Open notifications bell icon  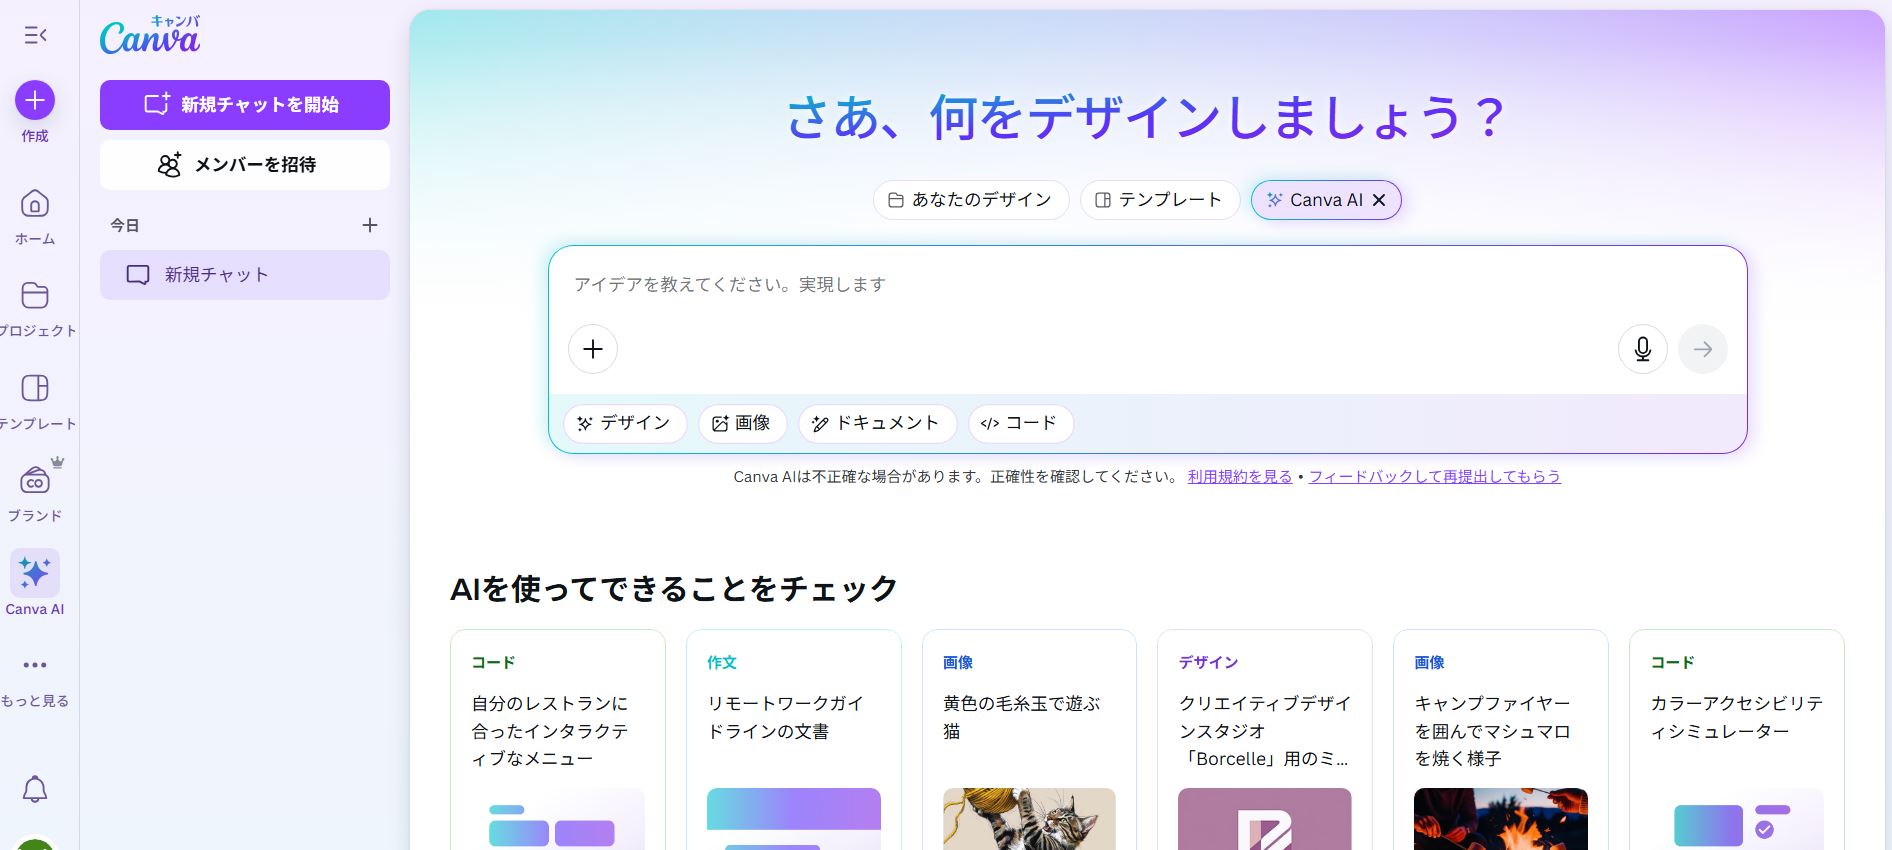(35, 789)
